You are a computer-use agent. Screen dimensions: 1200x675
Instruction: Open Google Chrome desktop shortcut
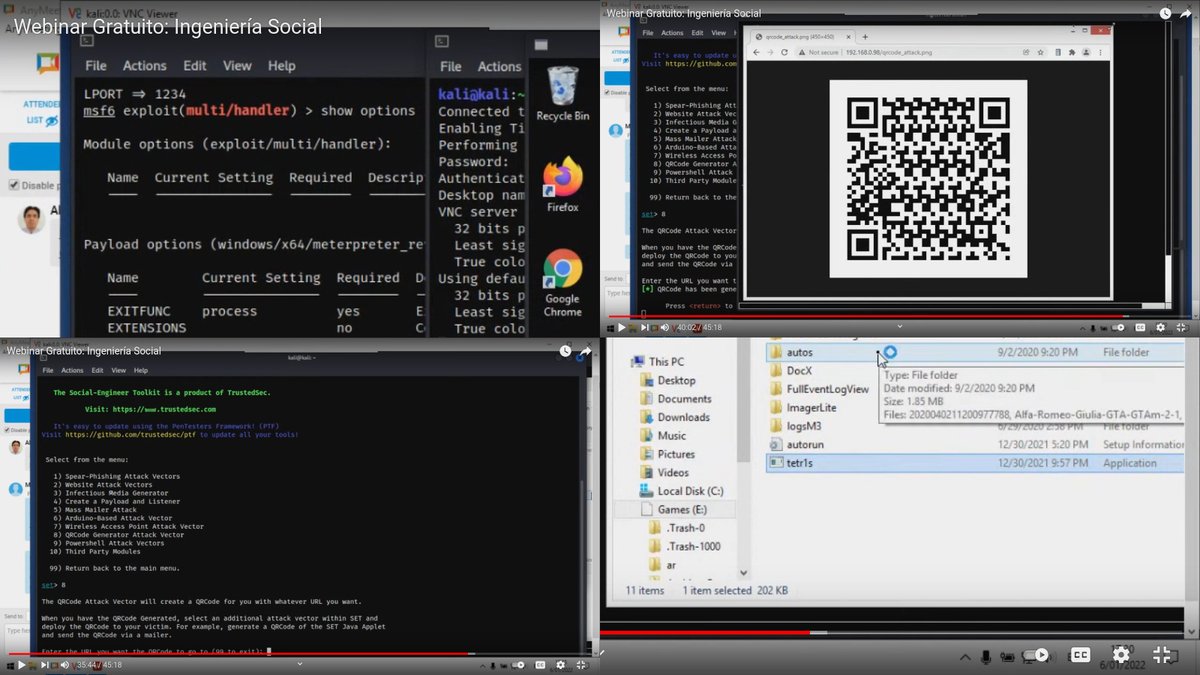[562, 283]
